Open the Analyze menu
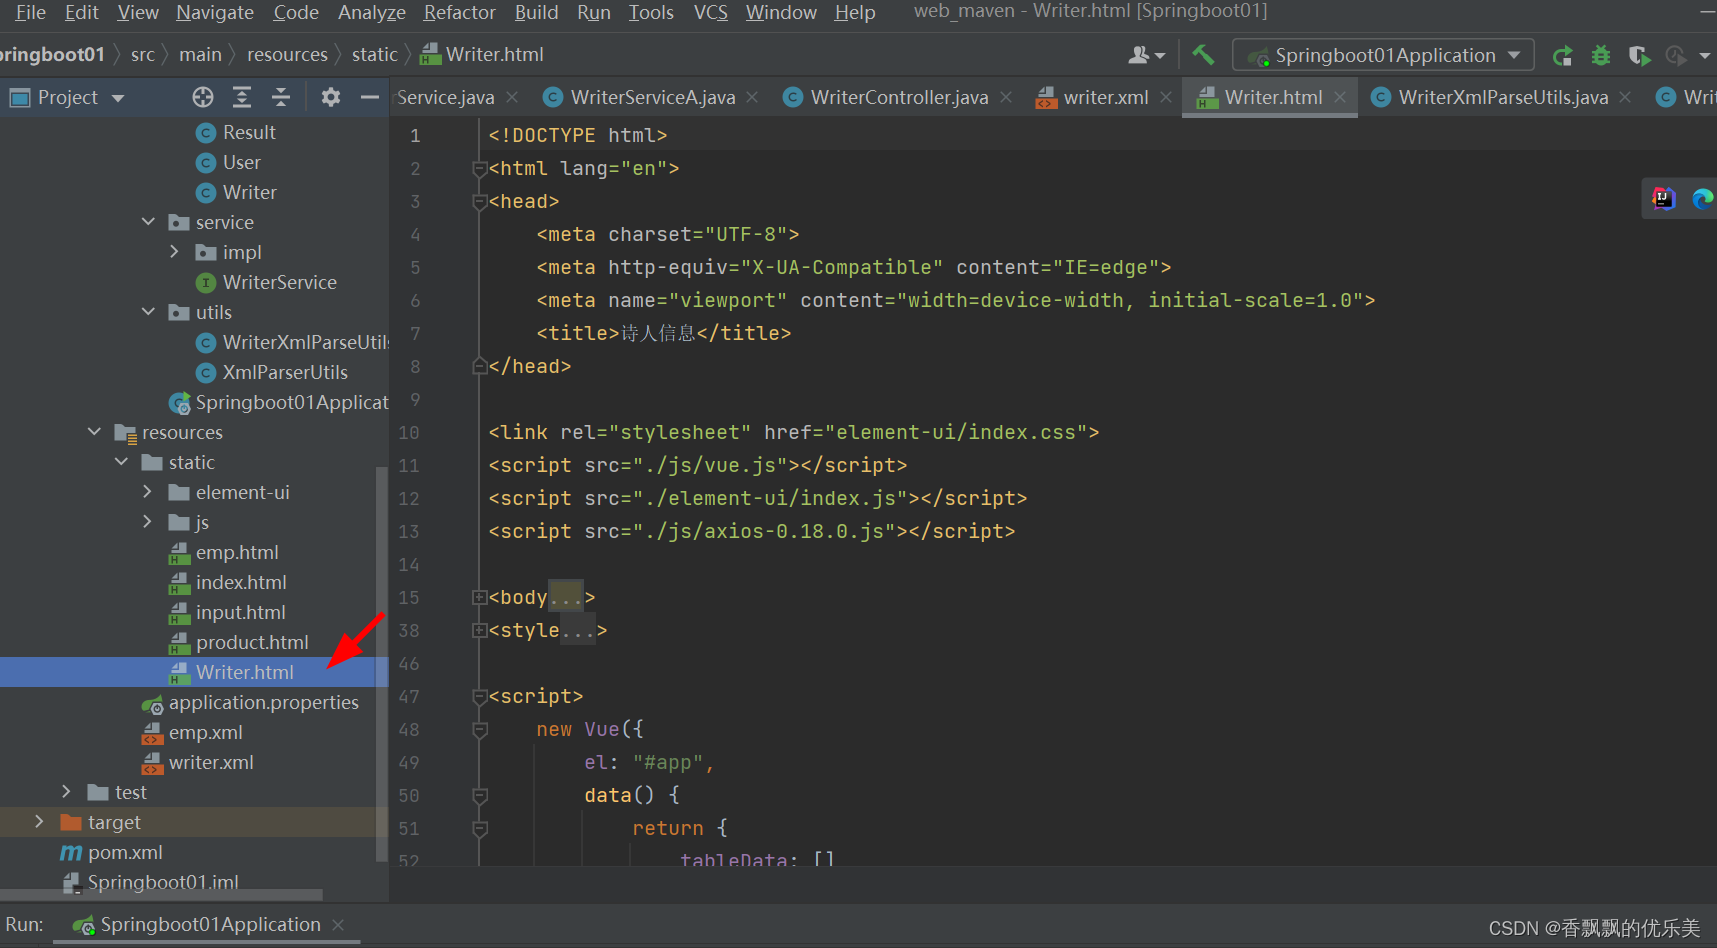 371,12
